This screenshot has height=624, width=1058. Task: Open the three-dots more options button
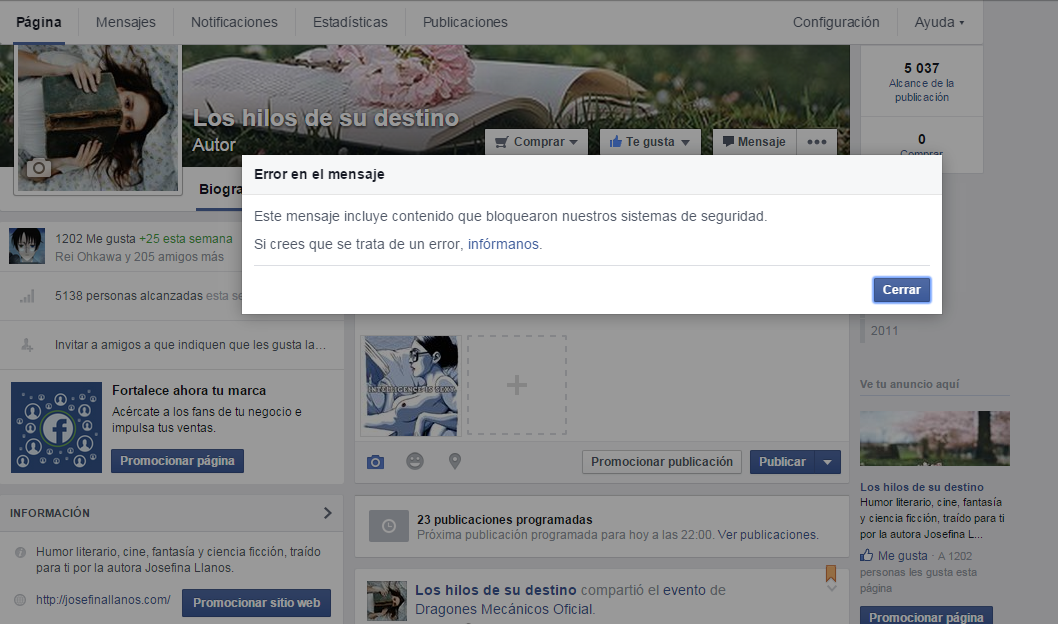pos(817,142)
